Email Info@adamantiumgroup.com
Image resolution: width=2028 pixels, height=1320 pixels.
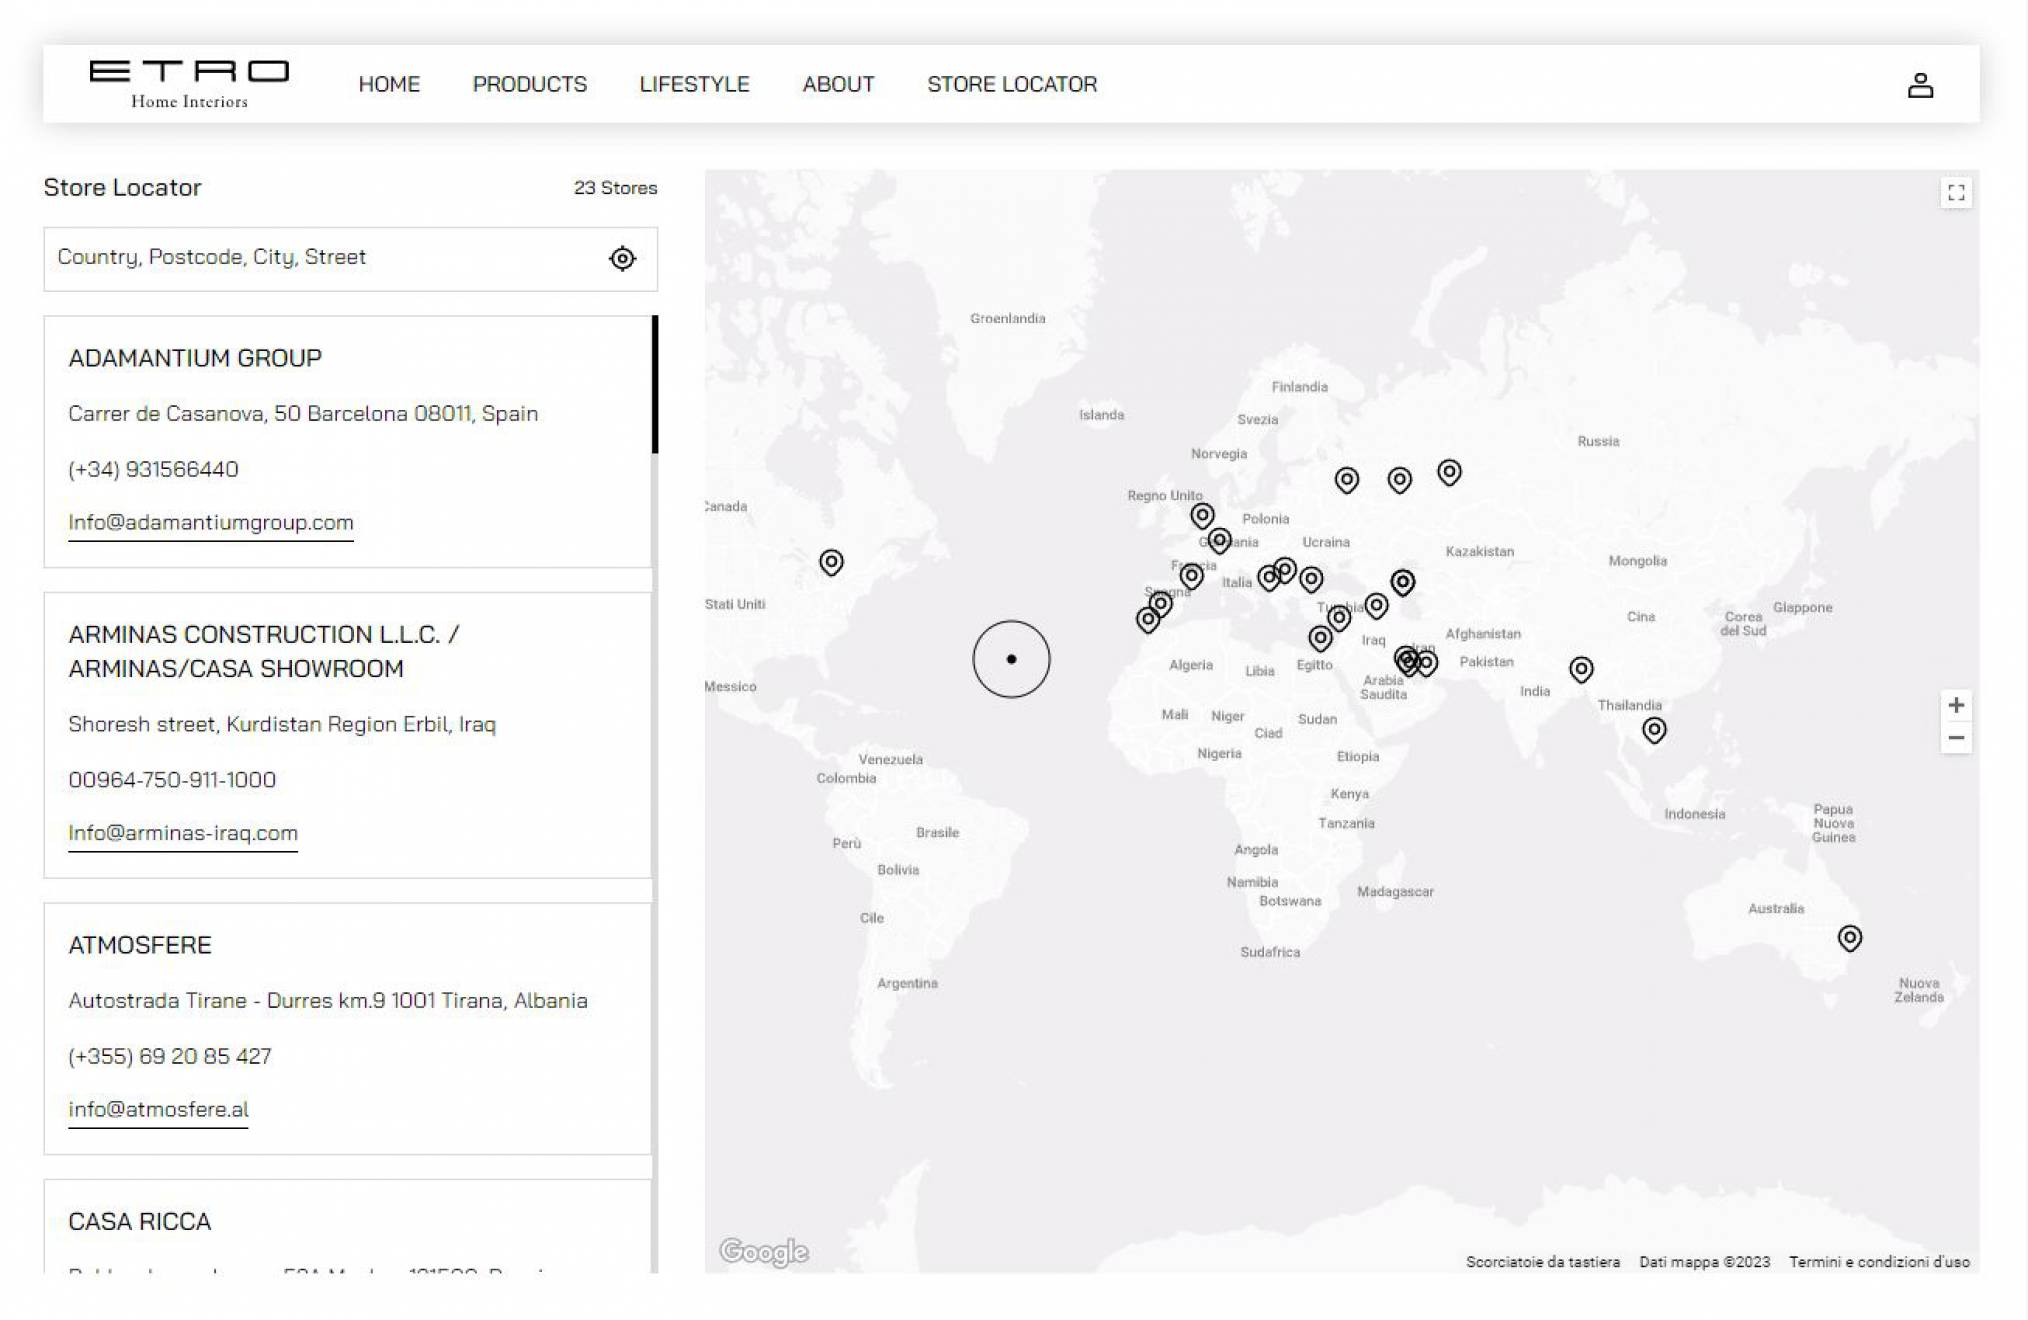(211, 523)
